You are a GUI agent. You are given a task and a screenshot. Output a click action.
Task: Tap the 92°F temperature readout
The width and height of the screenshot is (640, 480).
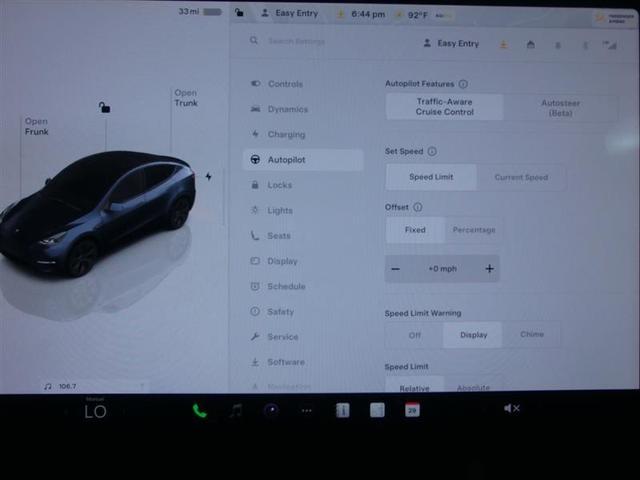[418, 15]
